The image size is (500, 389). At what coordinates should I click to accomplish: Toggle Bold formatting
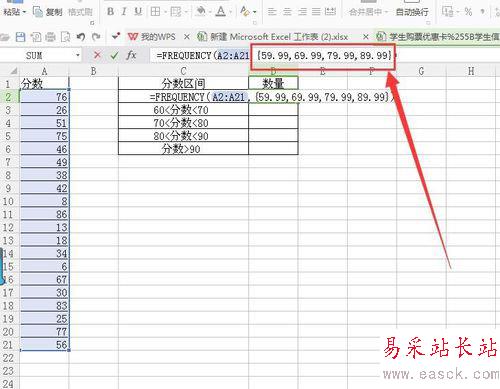[x=110, y=12]
